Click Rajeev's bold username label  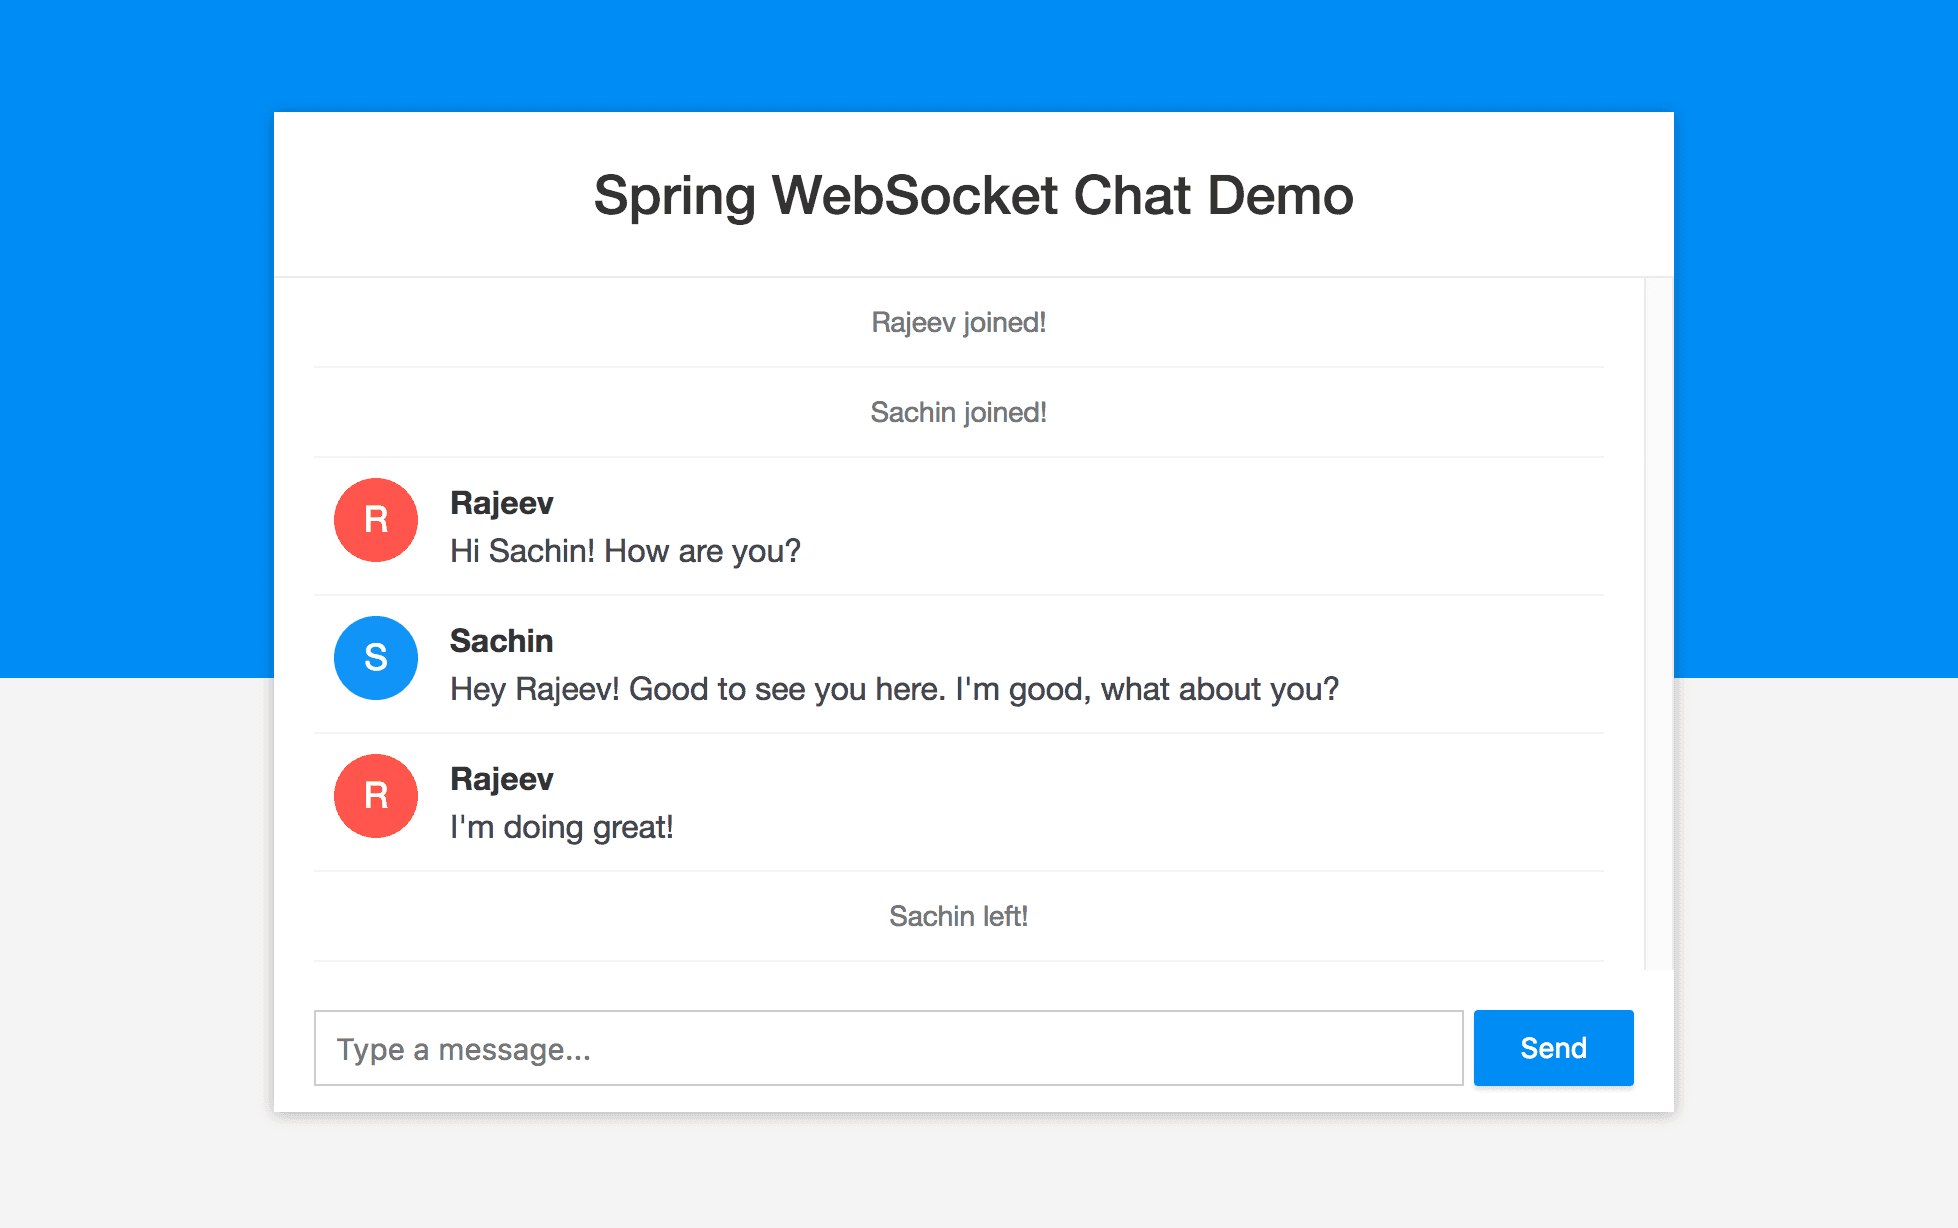502,503
